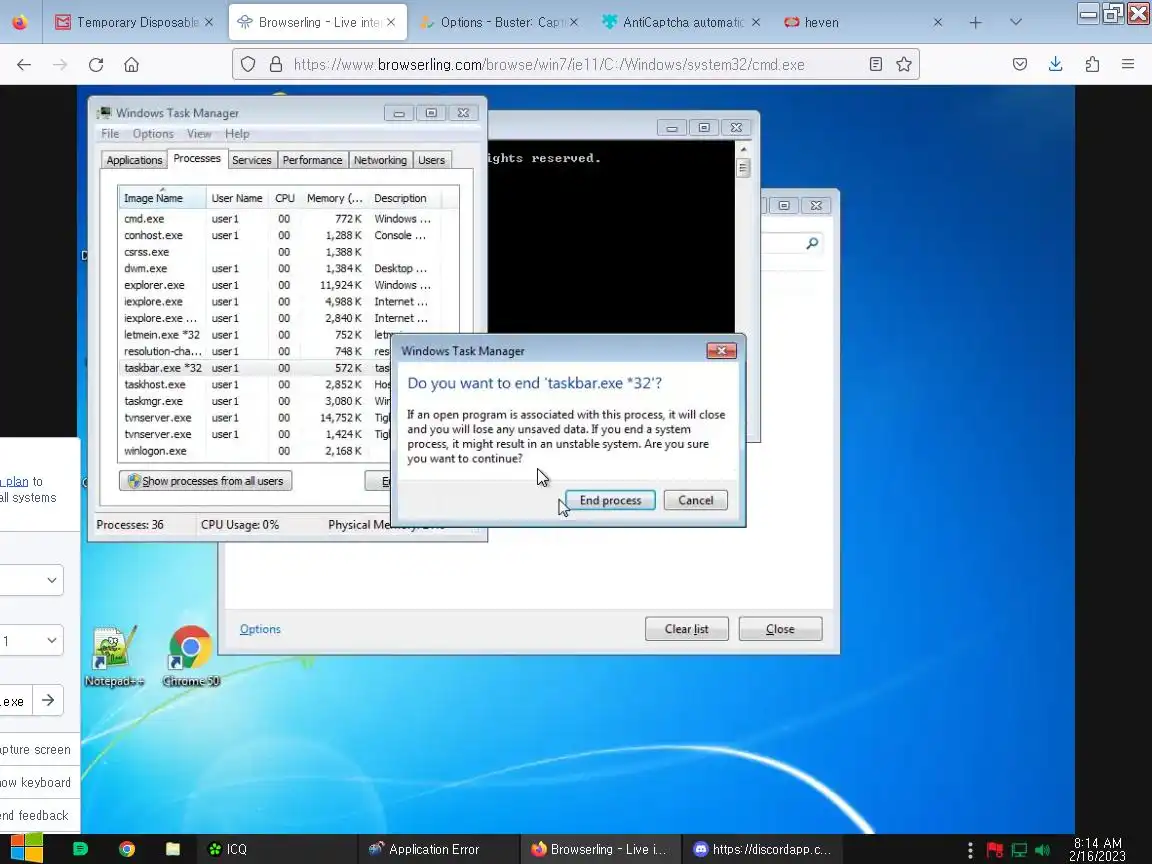Switch to the Services tab
The image size is (1152, 864).
point(251,160)
